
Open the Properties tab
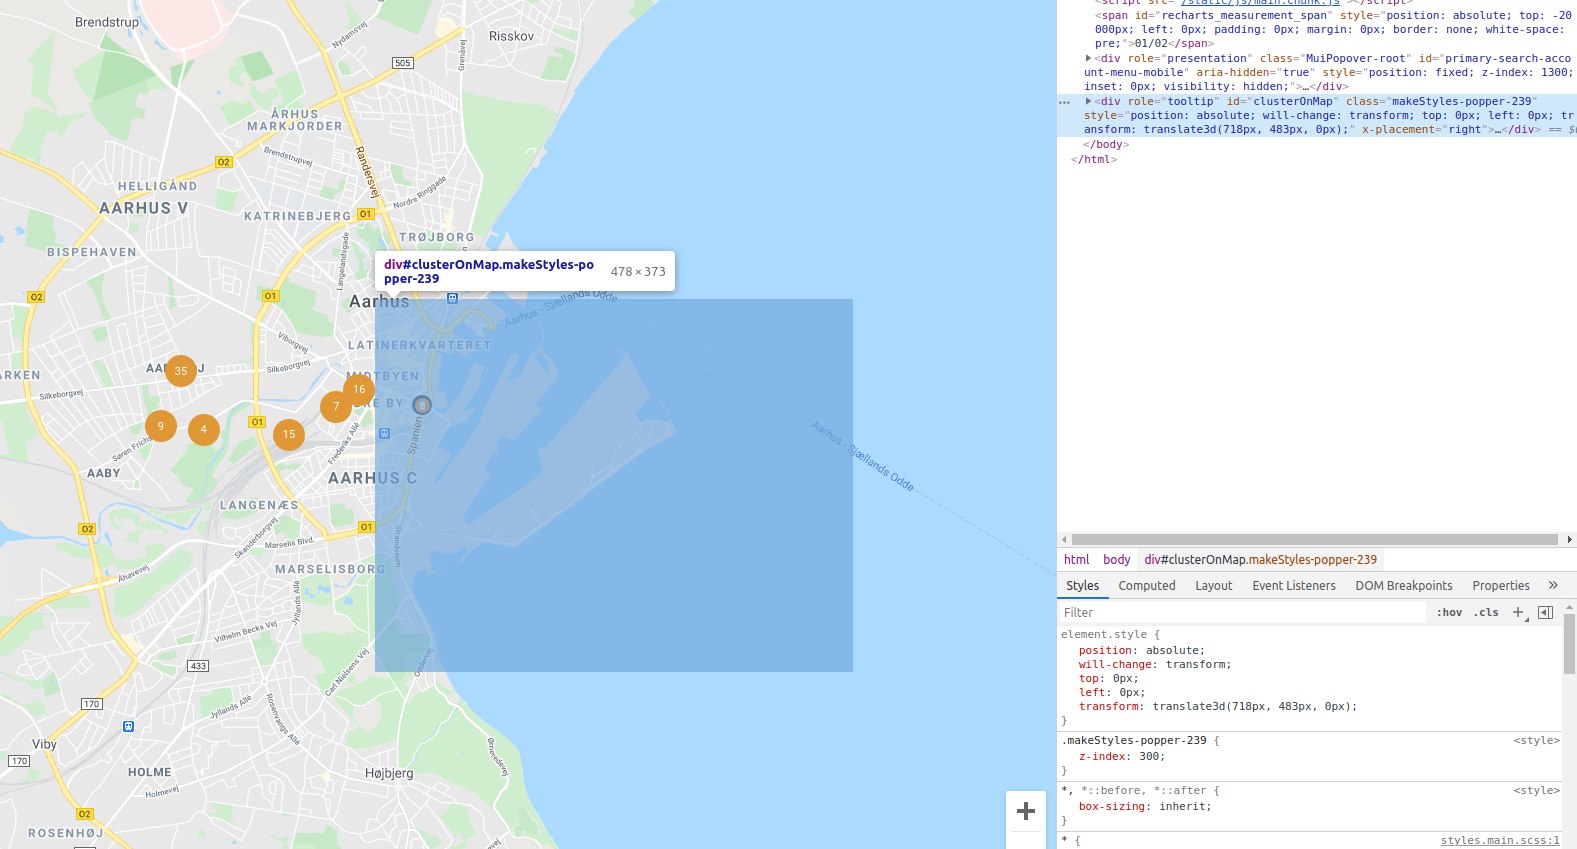click(x=1501, y=586)
